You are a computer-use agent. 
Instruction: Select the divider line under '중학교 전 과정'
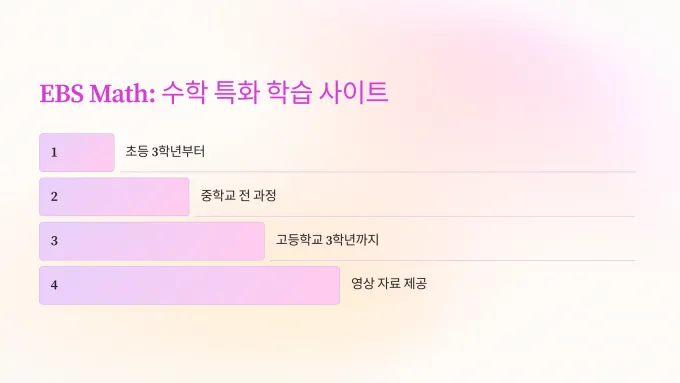pos(415,216)
